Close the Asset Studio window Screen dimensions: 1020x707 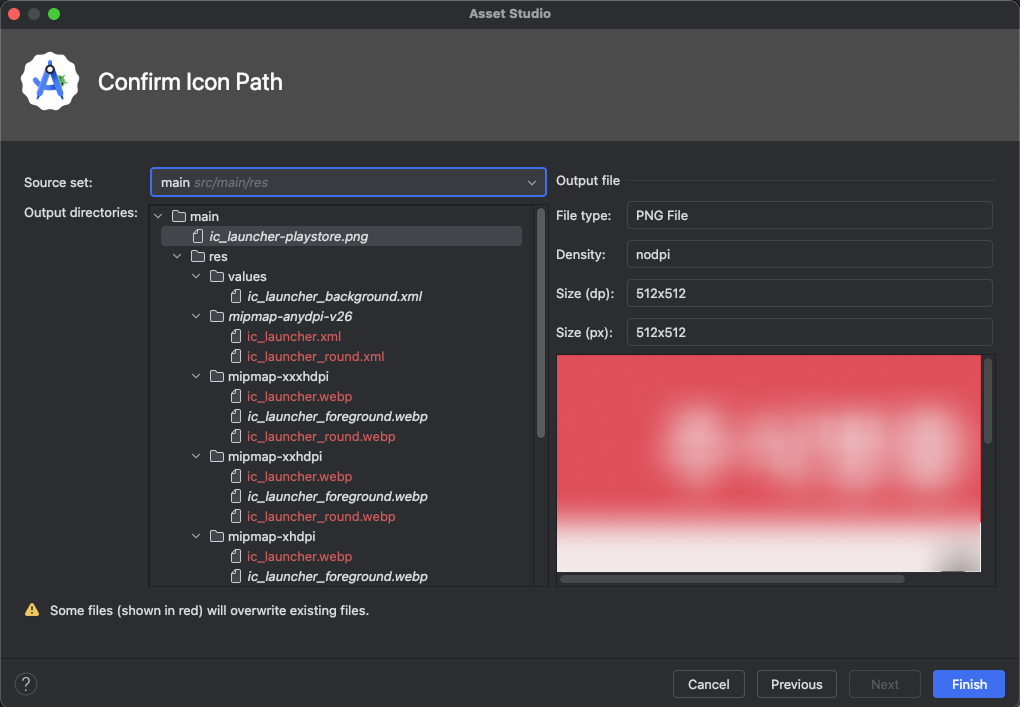pyautogui.click(x=14, y=14)
